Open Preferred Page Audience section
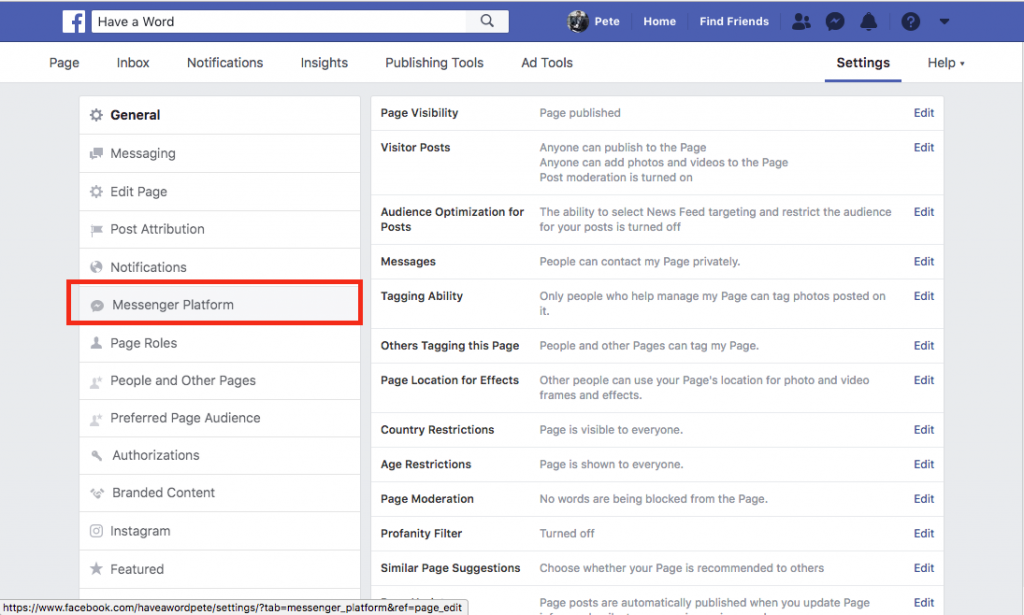Screen dimensions: 1024x615 pyautogui.click(x=220, y=418)
